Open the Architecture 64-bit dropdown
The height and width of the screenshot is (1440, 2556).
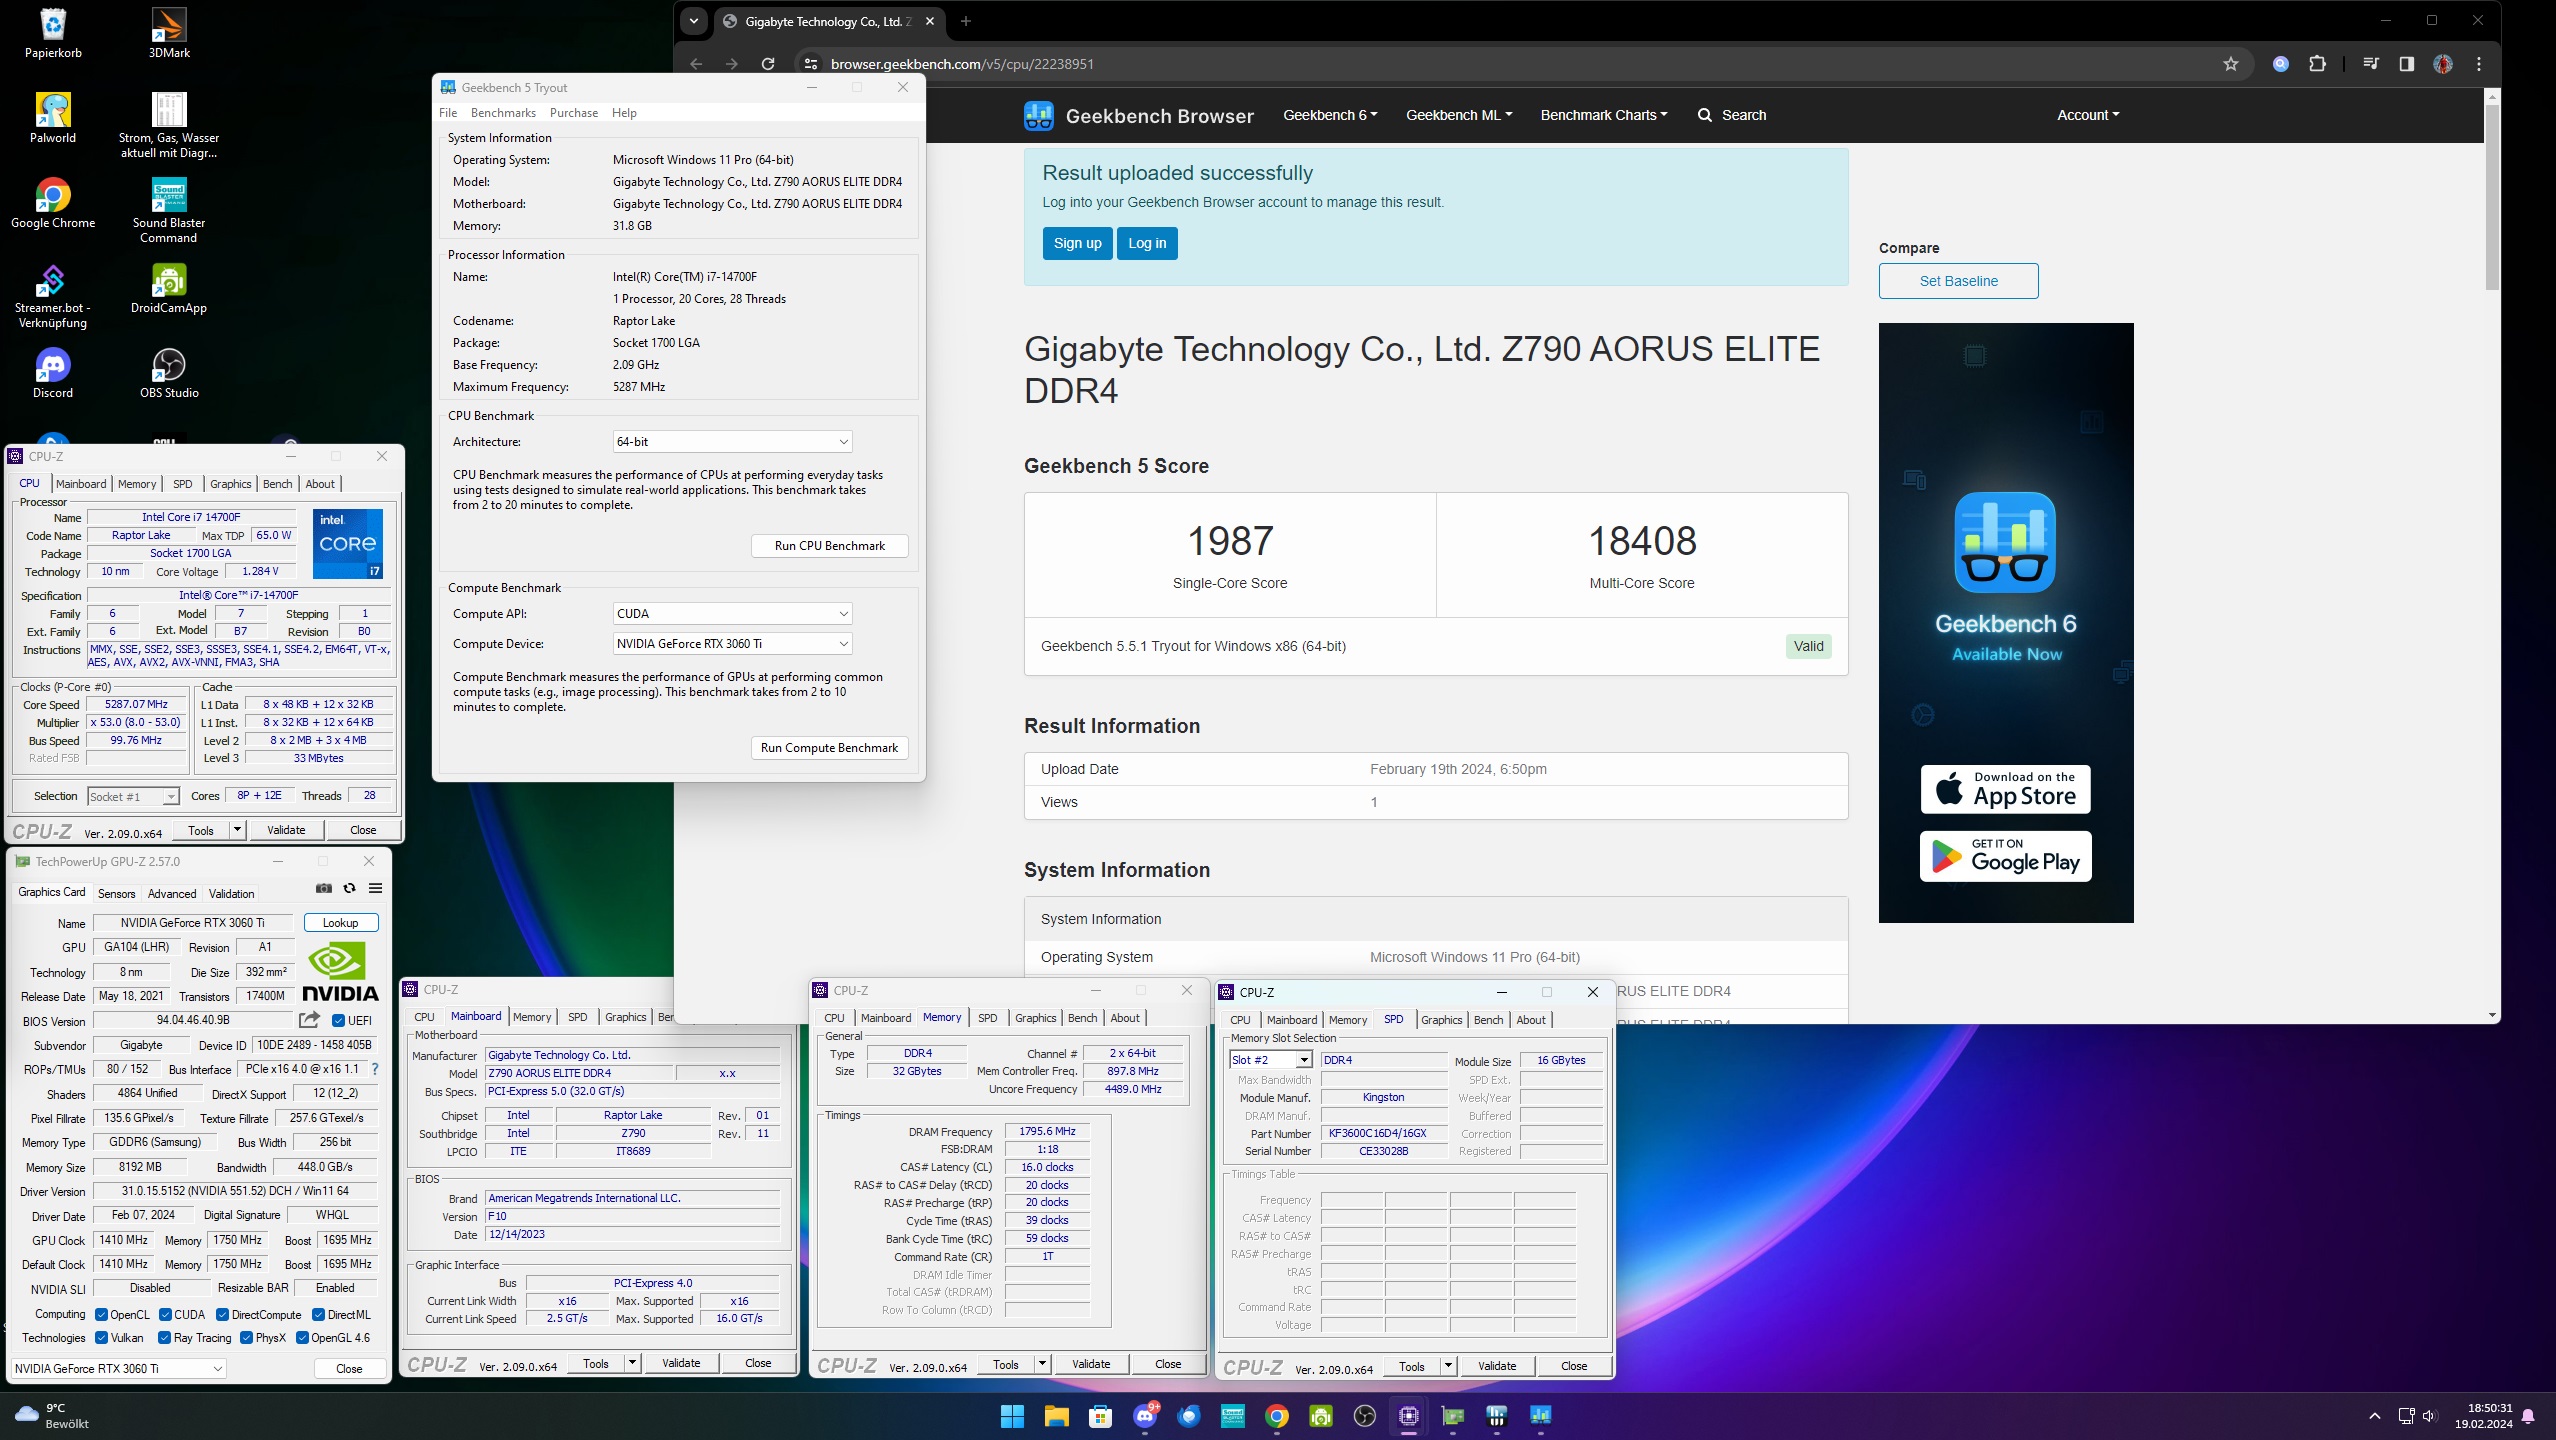732,442
